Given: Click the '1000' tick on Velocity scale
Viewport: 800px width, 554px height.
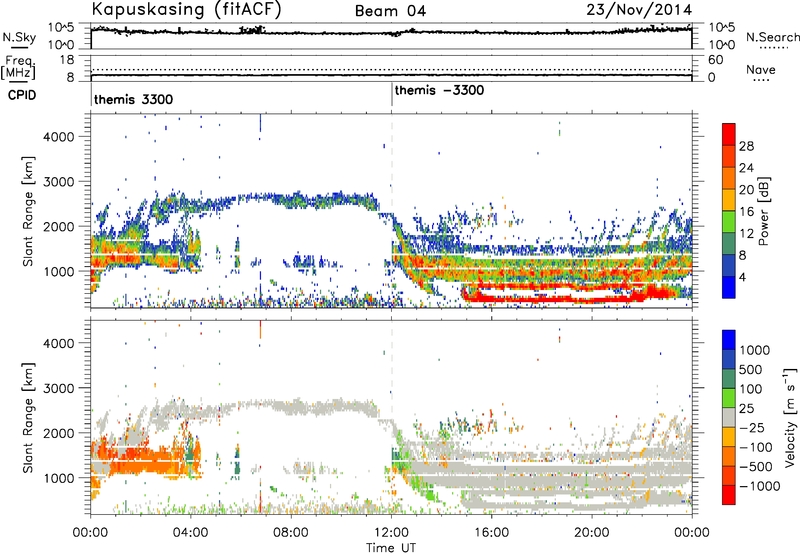Looking at the screenshot, I should pyautogui.click(x=754, y=350).
